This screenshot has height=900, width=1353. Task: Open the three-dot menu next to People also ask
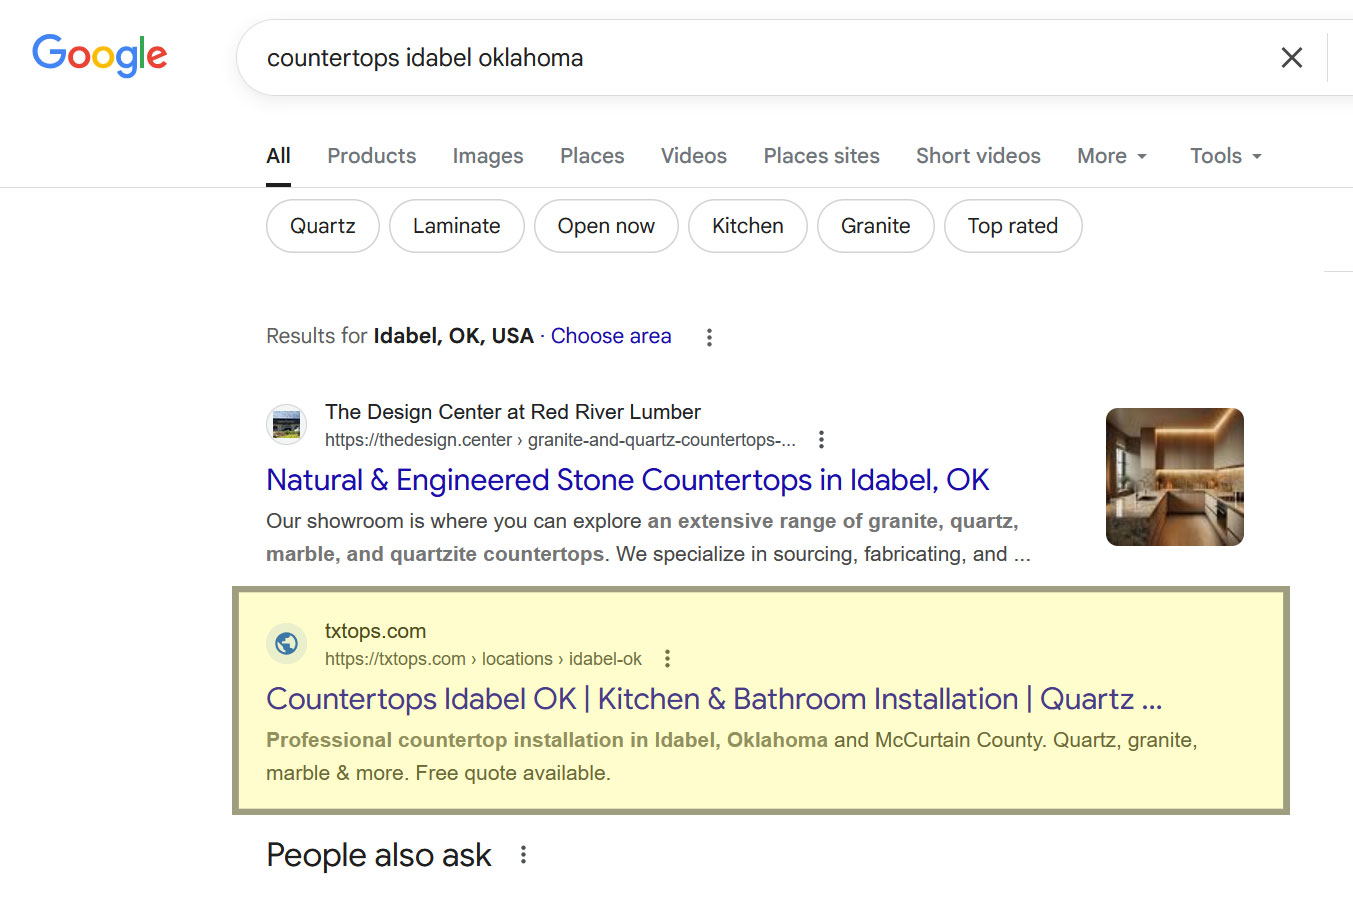523,855
